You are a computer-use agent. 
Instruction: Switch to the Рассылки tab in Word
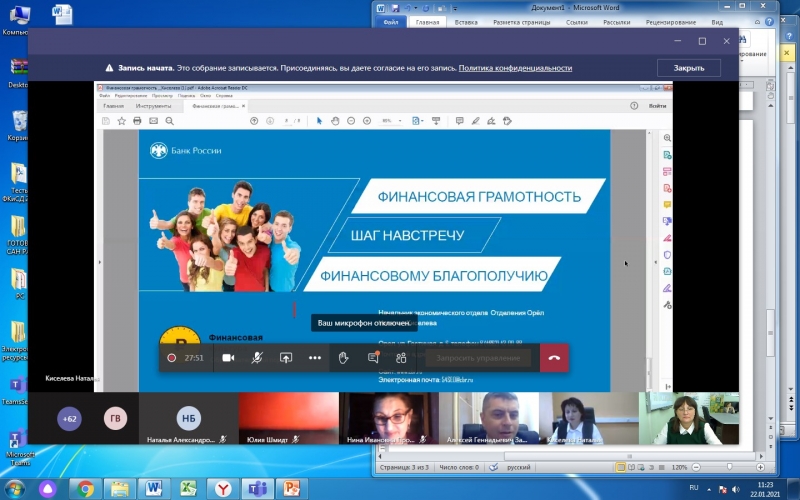click(x=616, y=22)
